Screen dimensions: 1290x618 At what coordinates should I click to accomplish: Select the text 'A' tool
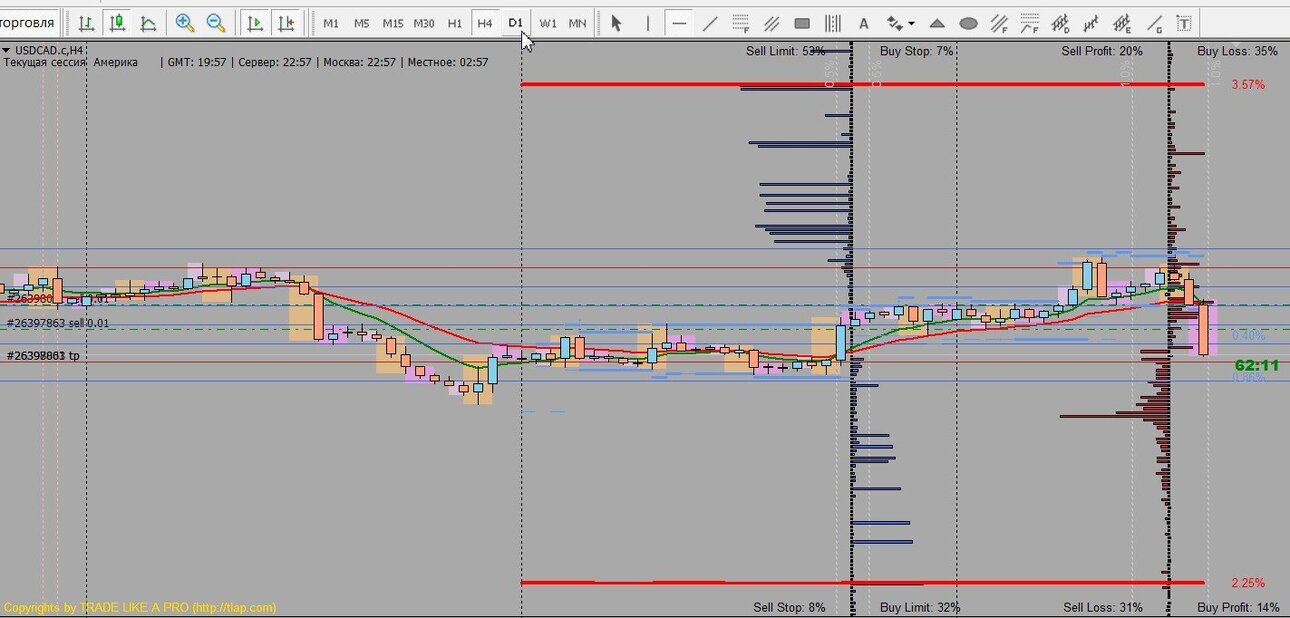click(864, 22)
